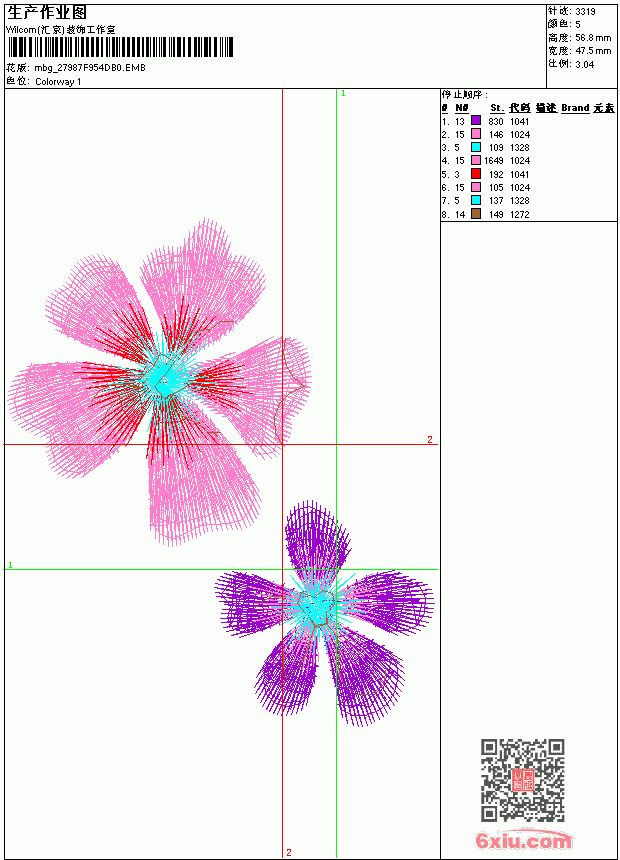Screen dimensions: 620x860
Task: Click the Colorway 1 label
Action: (x=58, y=82)
